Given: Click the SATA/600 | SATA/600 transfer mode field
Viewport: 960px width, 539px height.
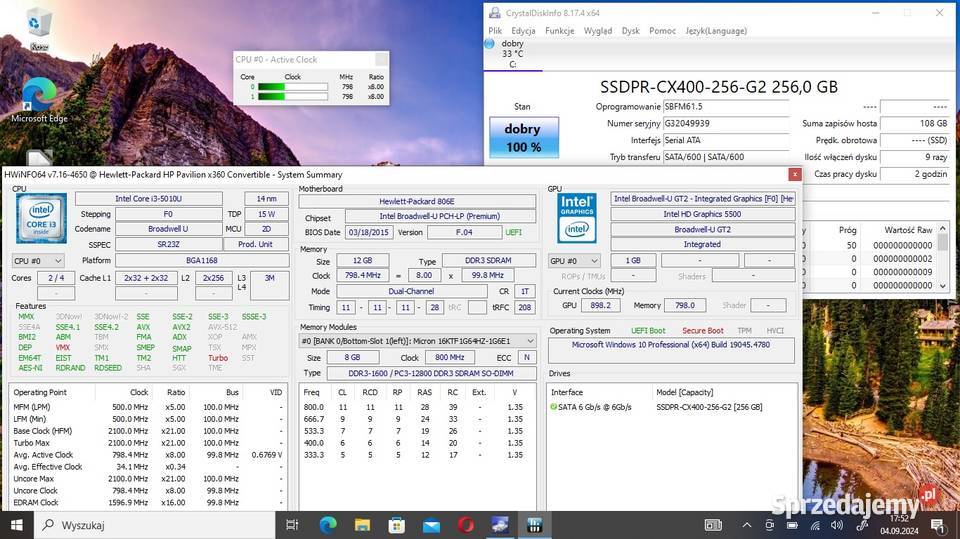Looking at the screenshot, I should coord(726,157).
